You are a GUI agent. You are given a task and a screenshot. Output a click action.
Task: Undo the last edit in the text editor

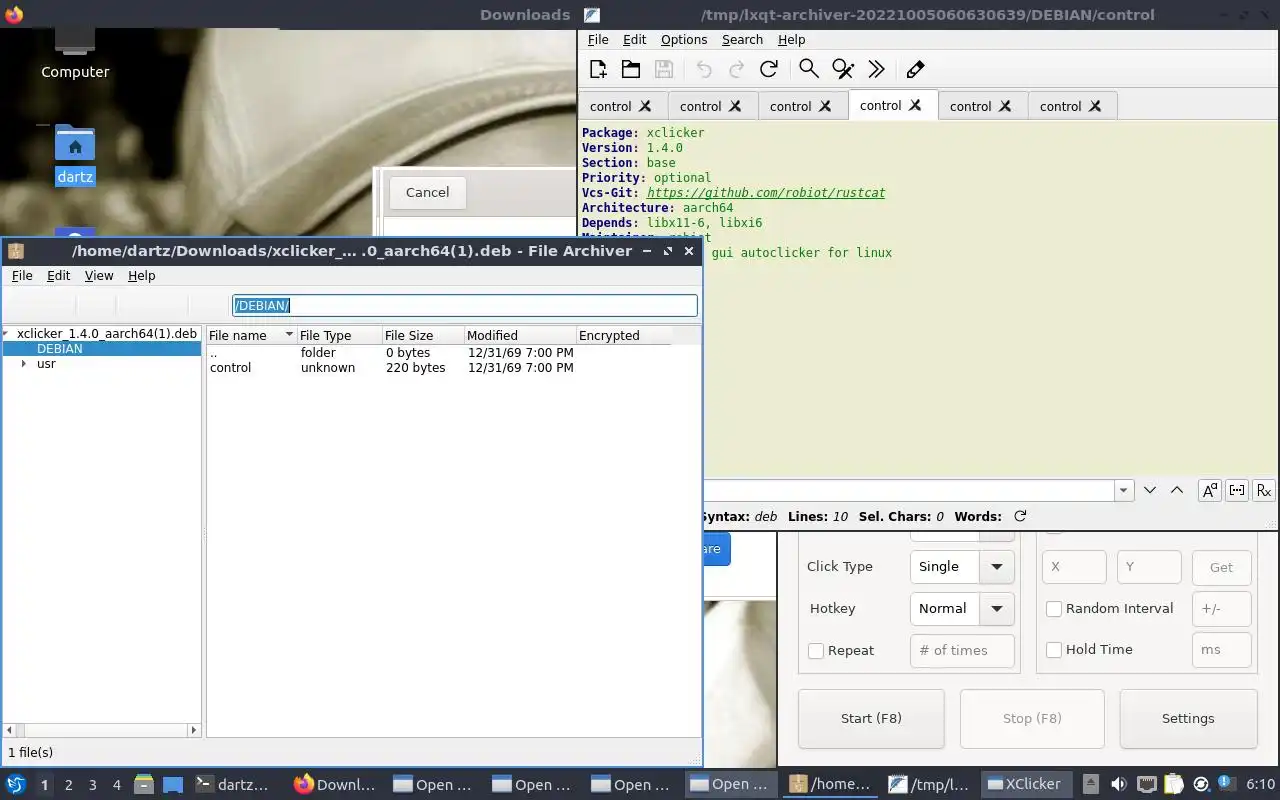point(704,69)
